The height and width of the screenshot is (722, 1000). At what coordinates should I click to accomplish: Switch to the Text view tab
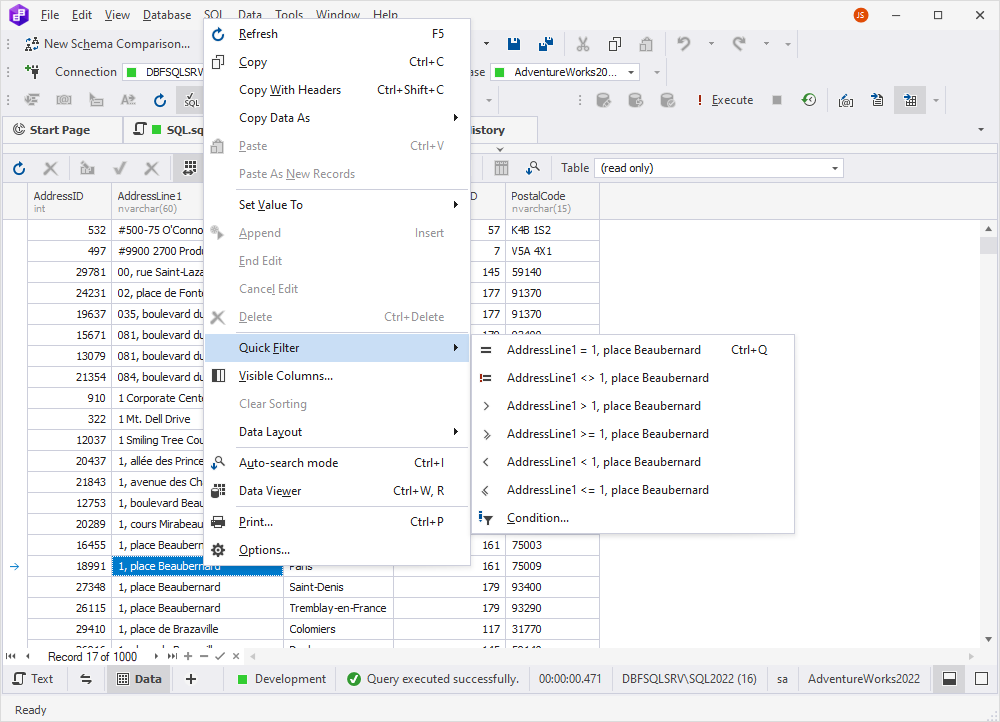pyautogui.click(x=35, y=679)
